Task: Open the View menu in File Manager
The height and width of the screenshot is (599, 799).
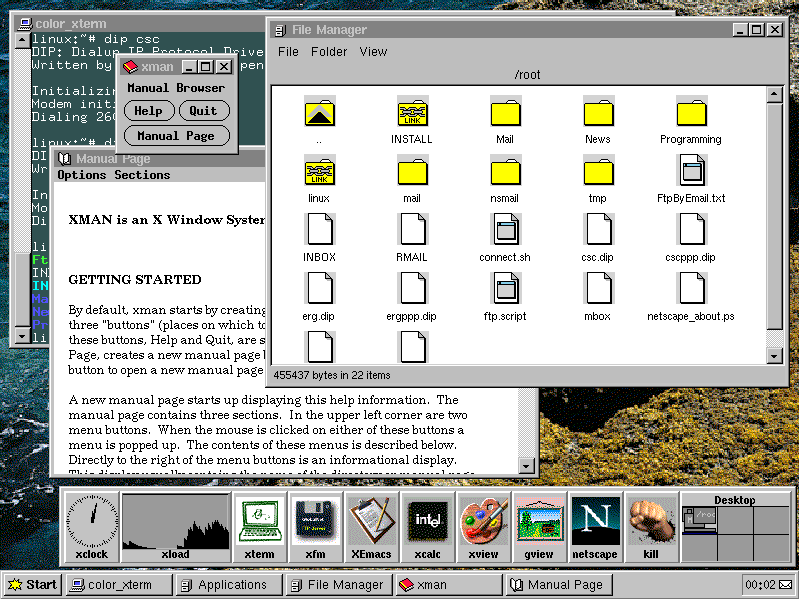Action: (x=373, y=52)
